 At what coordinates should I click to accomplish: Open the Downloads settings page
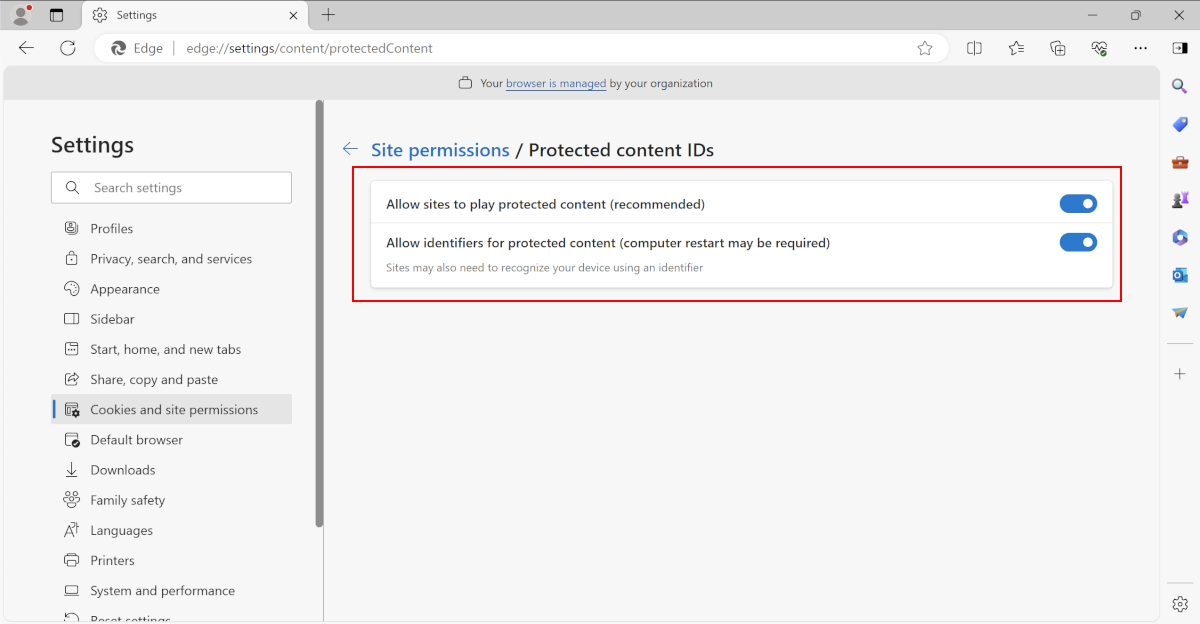point(123,470)
